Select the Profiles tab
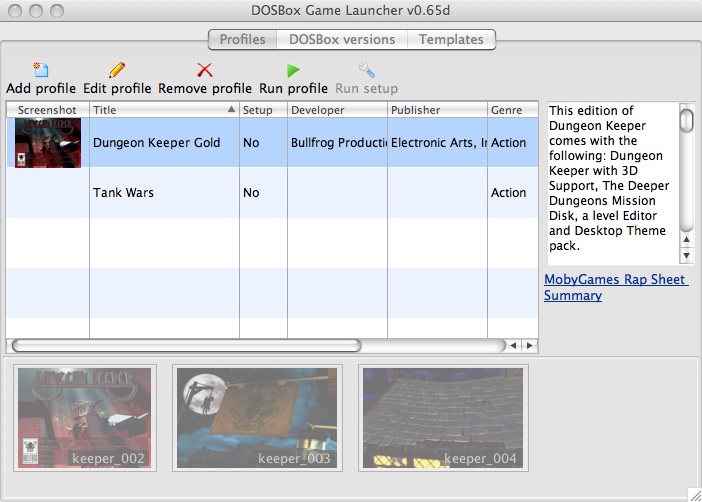702x502 pixels. pos(242,40)
